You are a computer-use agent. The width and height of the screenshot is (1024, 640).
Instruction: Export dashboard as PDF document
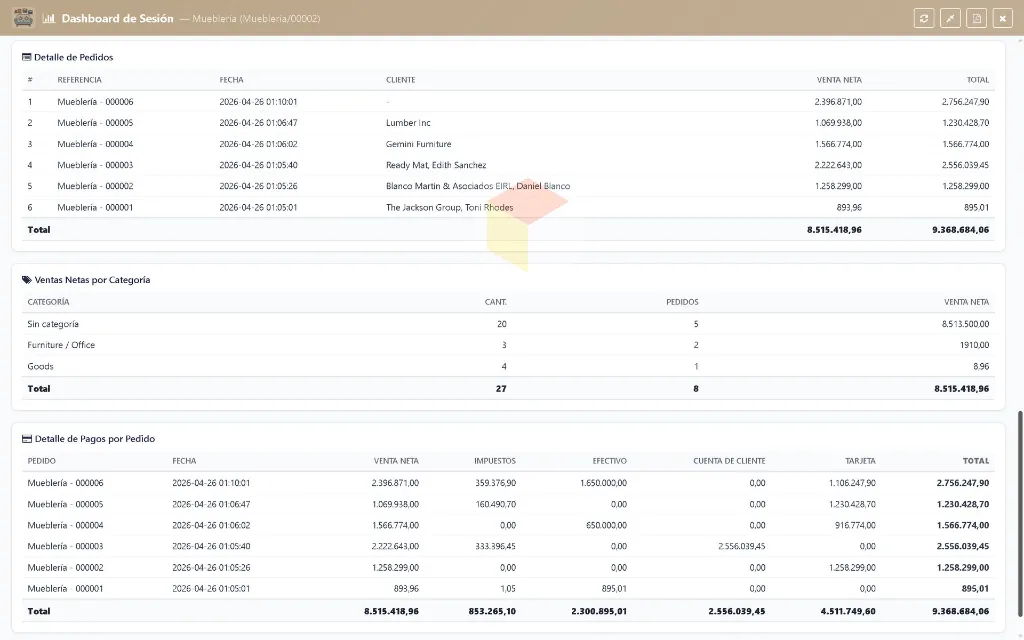976,18
